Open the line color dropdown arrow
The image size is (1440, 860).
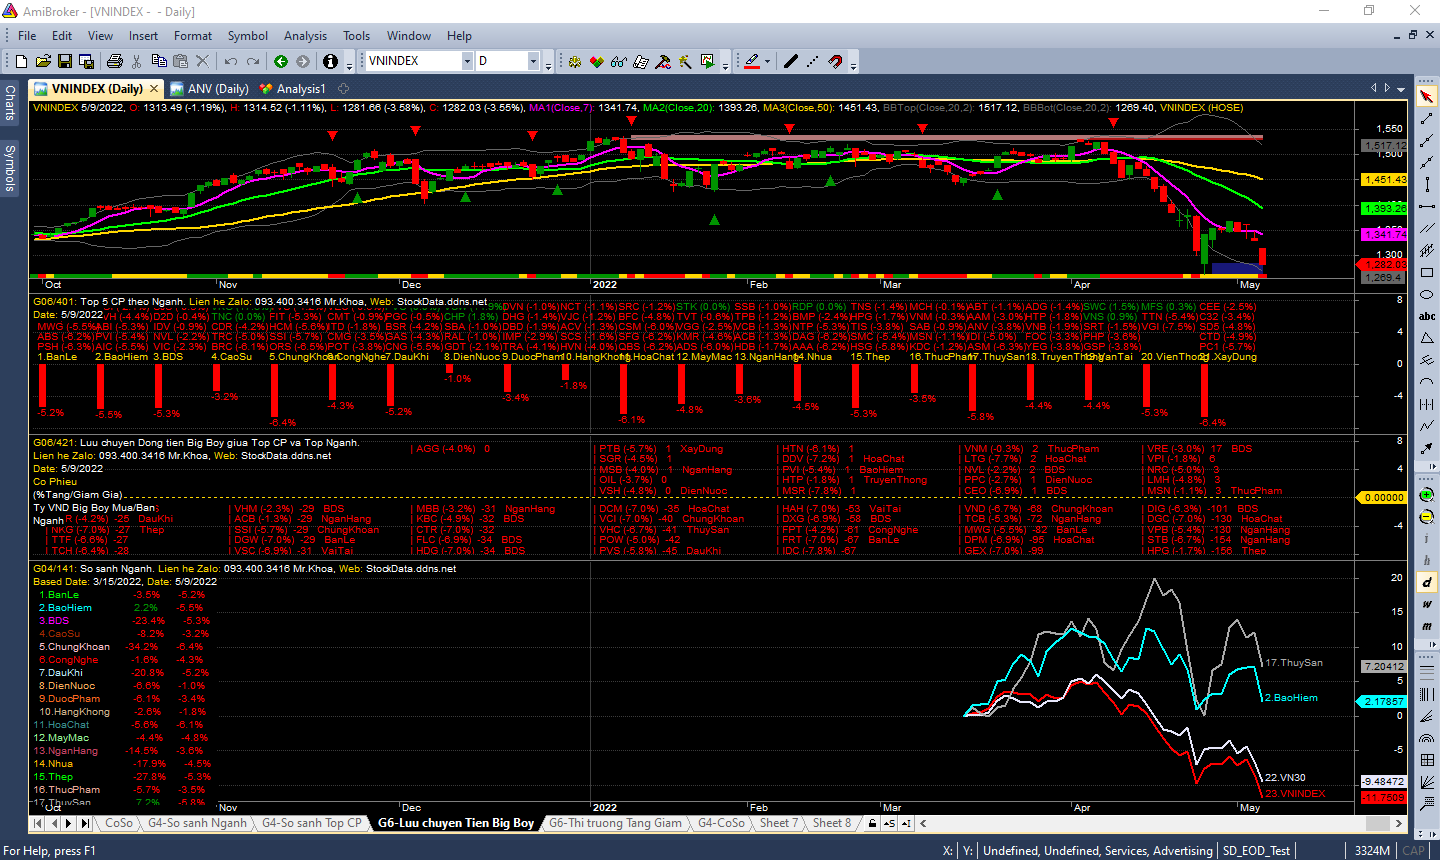click(767, 61)
